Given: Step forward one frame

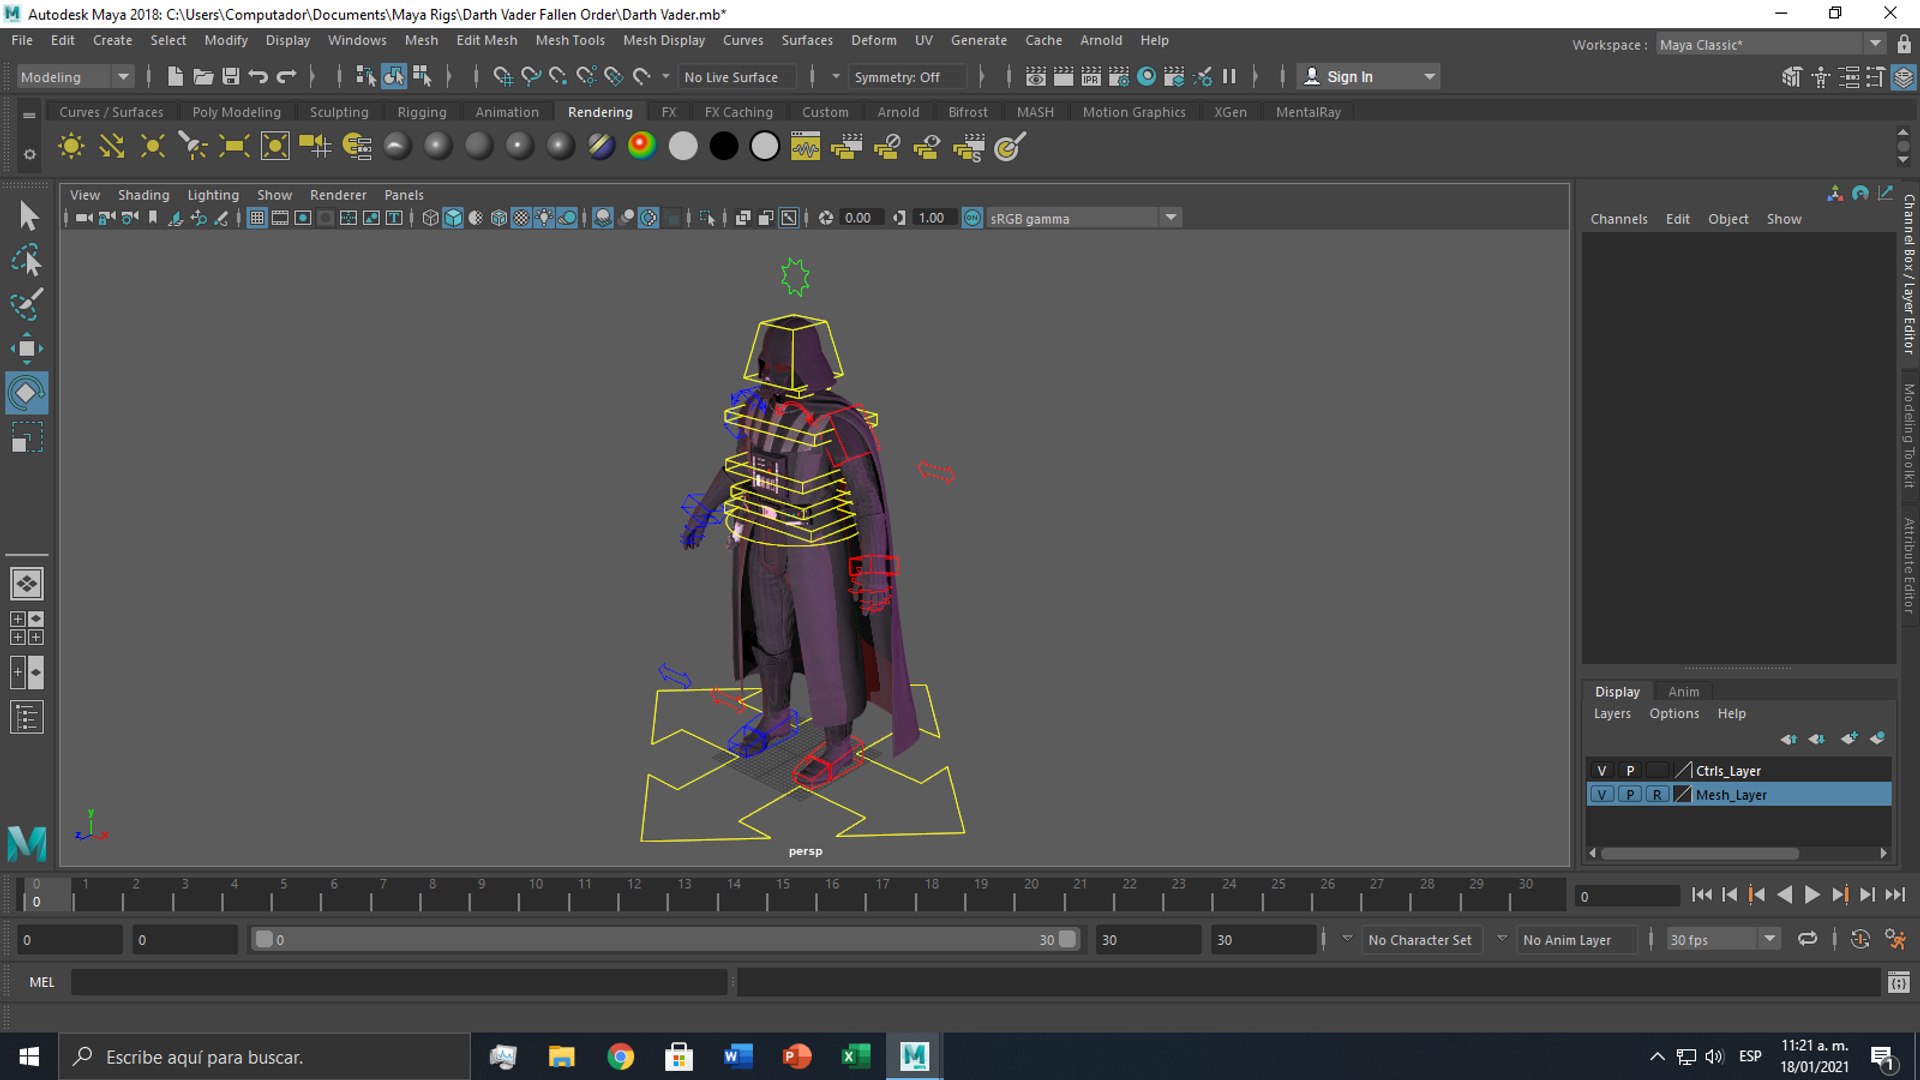Looking at the screenshot, I should (1867, 895).
